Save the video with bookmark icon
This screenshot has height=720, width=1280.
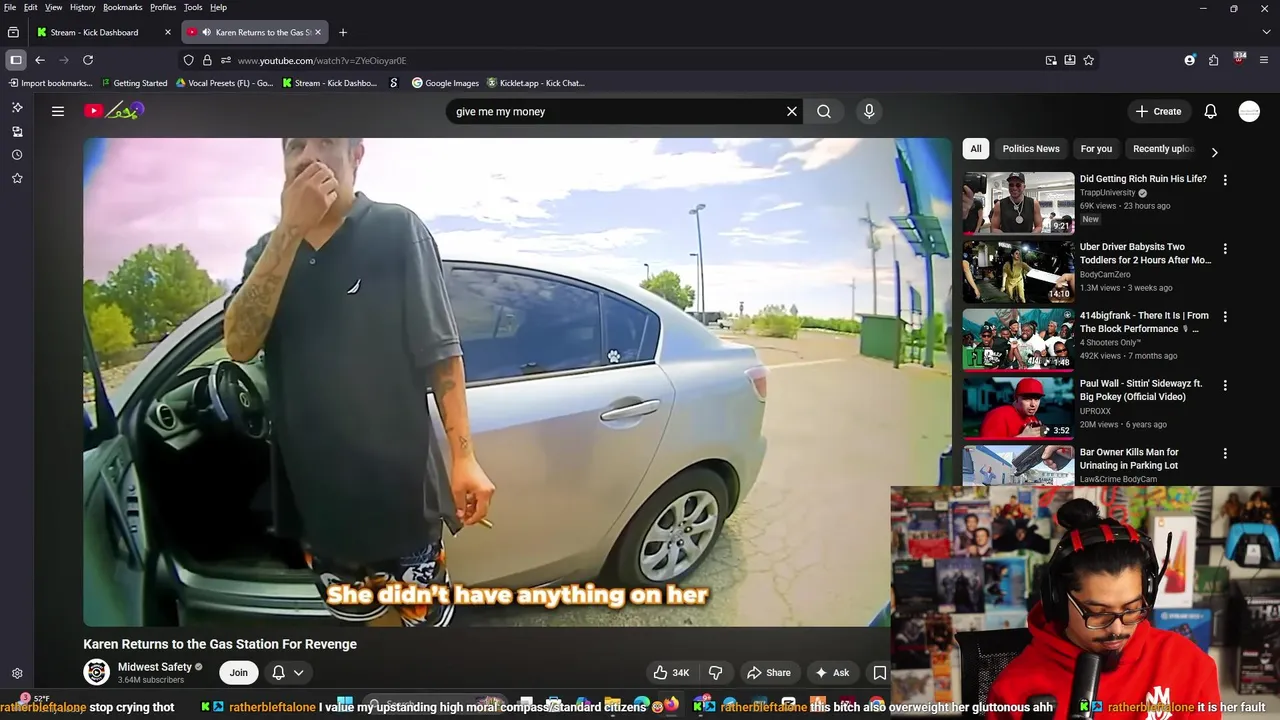tap(879, 672)
